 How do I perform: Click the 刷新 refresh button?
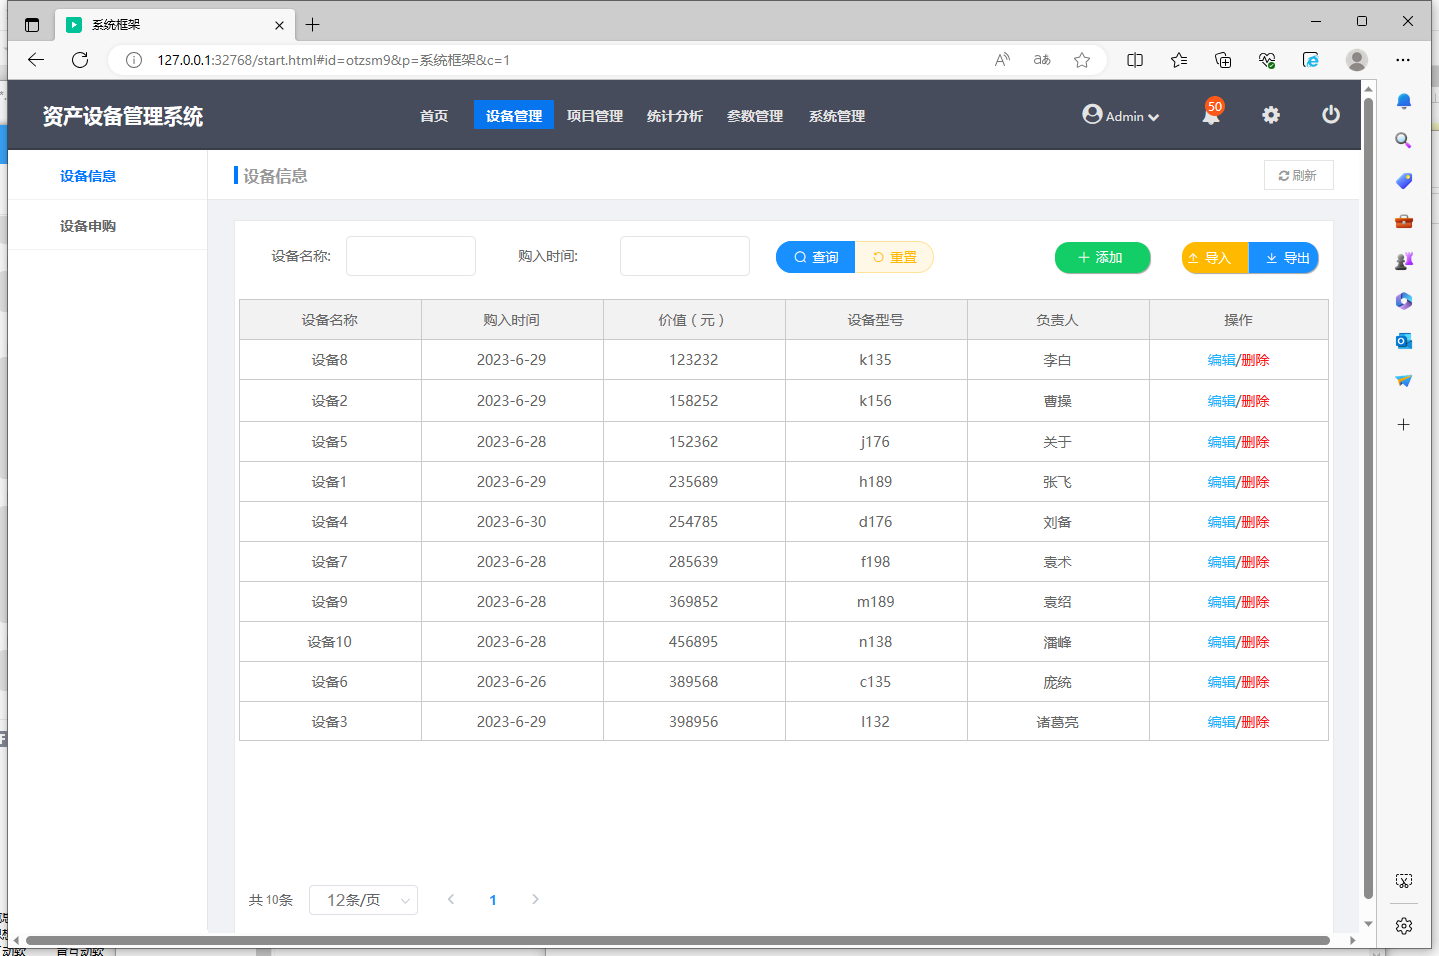coord(1298,175)
